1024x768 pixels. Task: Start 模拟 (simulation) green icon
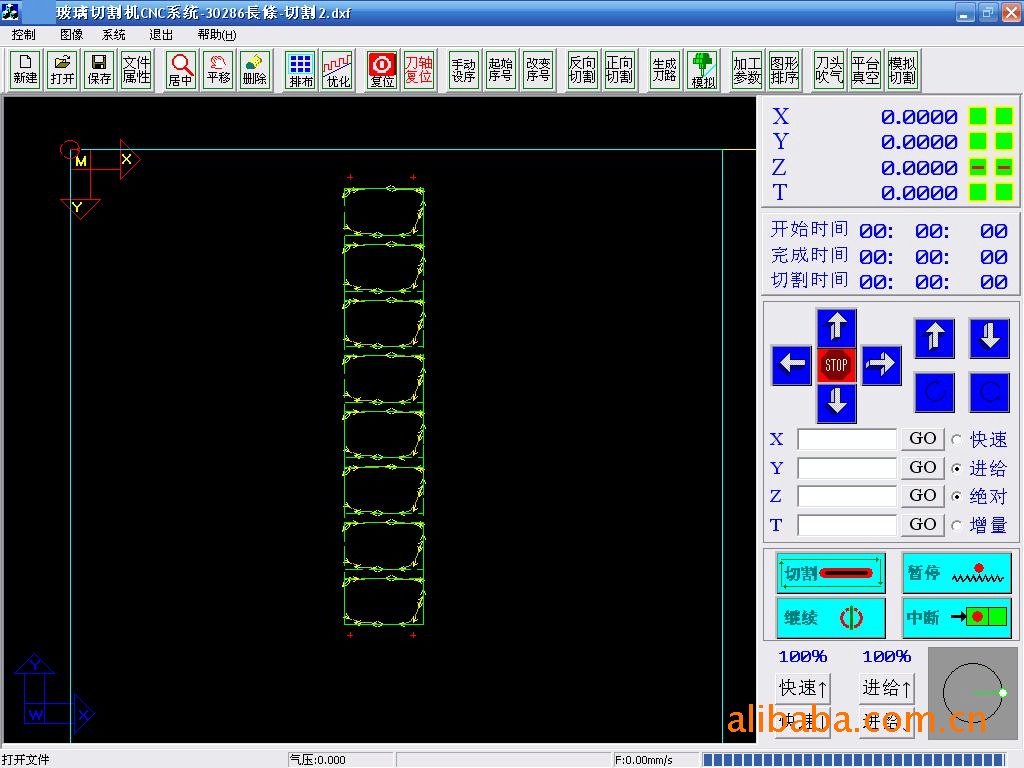703,69
